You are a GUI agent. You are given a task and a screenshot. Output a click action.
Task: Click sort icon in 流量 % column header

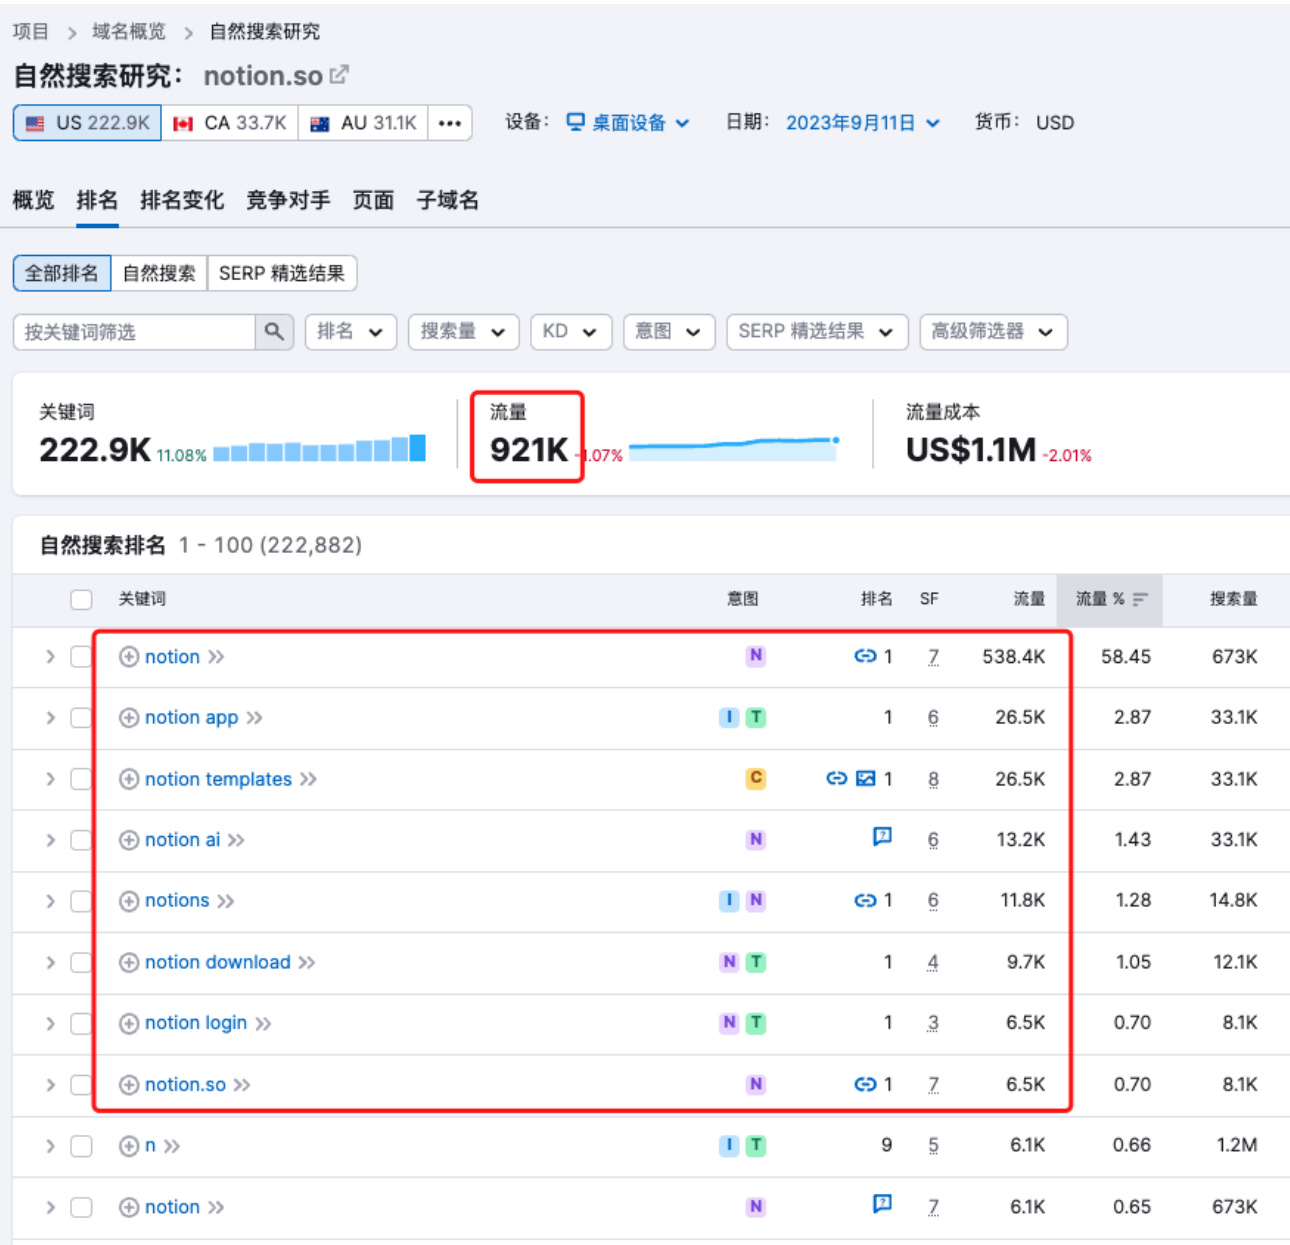pos(1140,599)
